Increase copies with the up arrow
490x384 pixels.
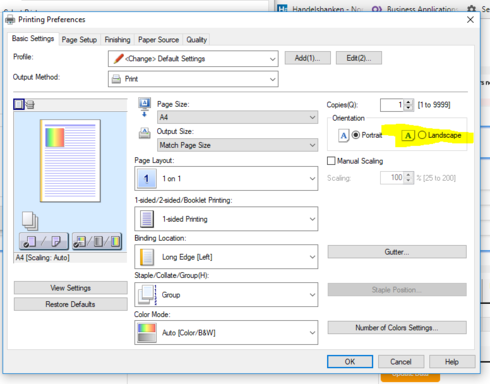[409, 102]
